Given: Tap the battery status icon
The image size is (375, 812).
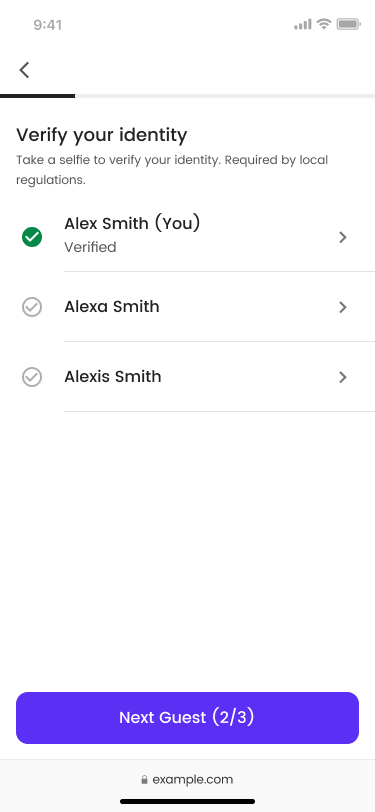Looking at the screenshot, I should 349,24.
